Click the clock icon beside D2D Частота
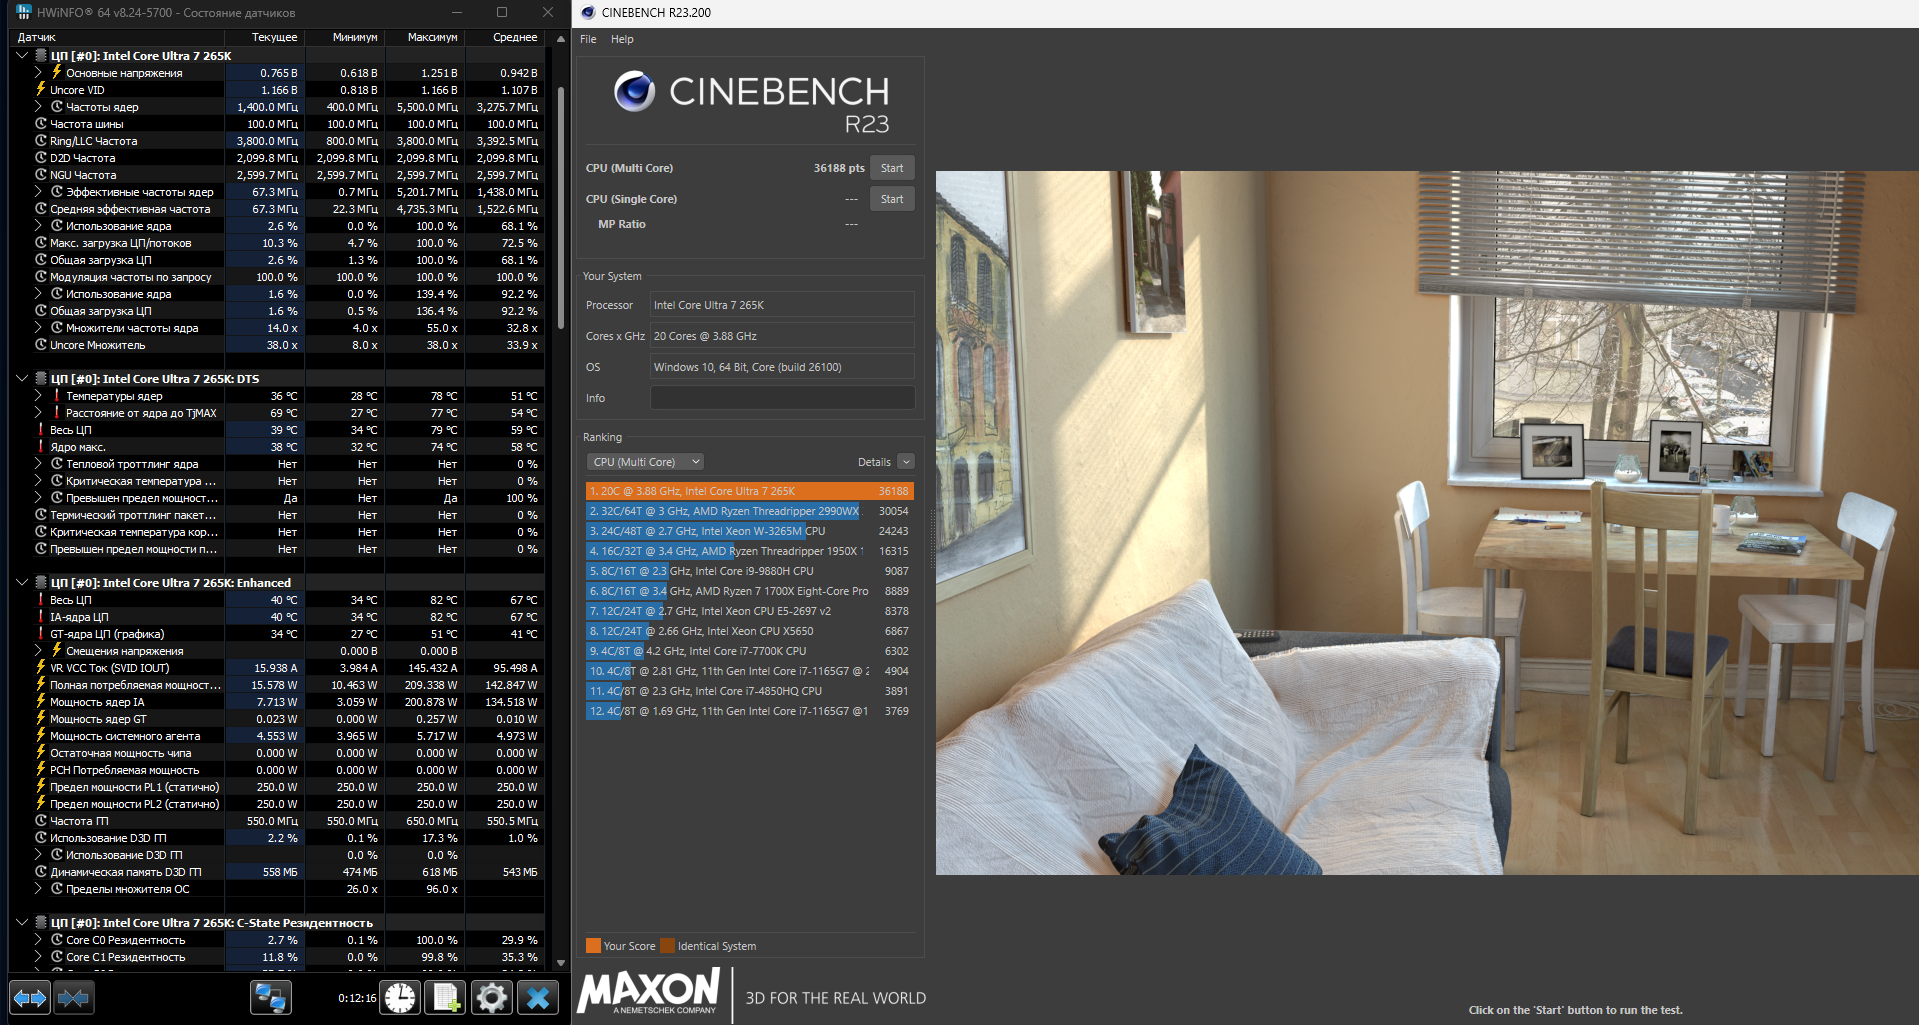This screenshot has height=1025, width=1919. 41,157
